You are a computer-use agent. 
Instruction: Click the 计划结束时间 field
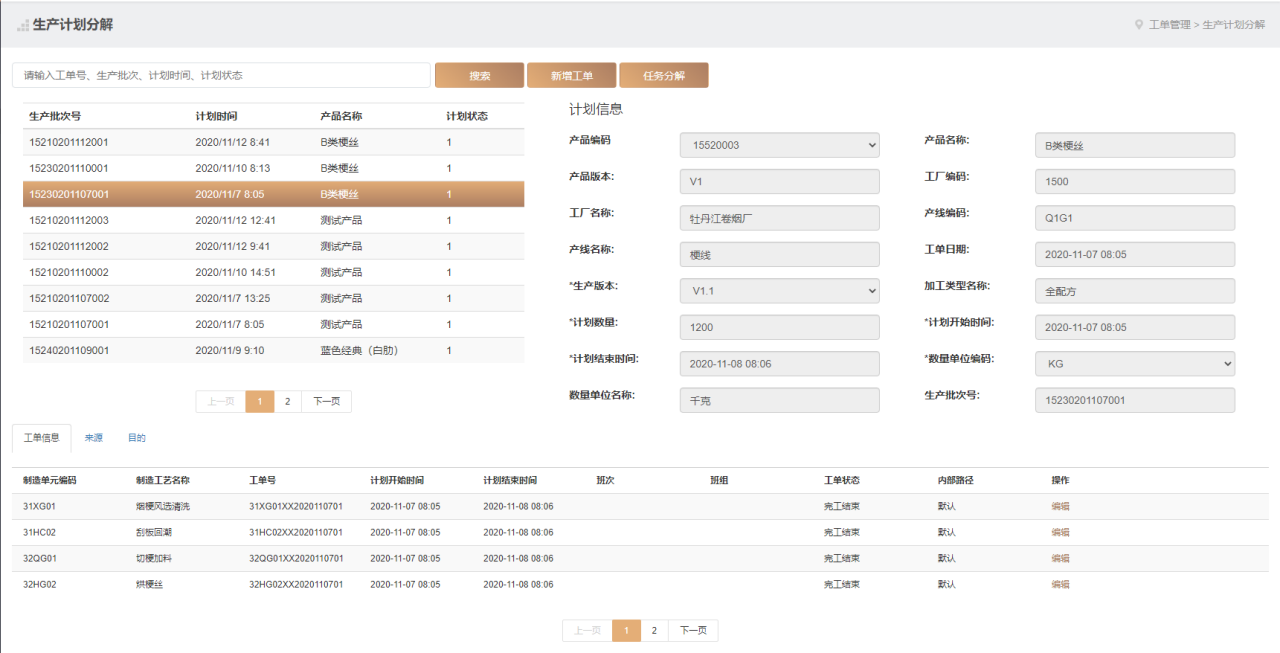(x=780, y=364)
